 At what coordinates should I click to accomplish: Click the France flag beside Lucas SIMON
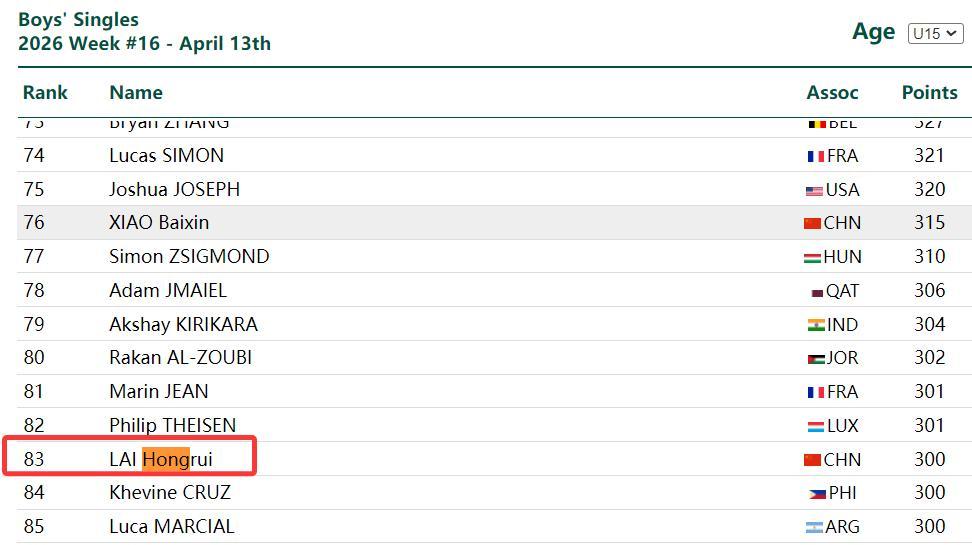tap(815, 156)
